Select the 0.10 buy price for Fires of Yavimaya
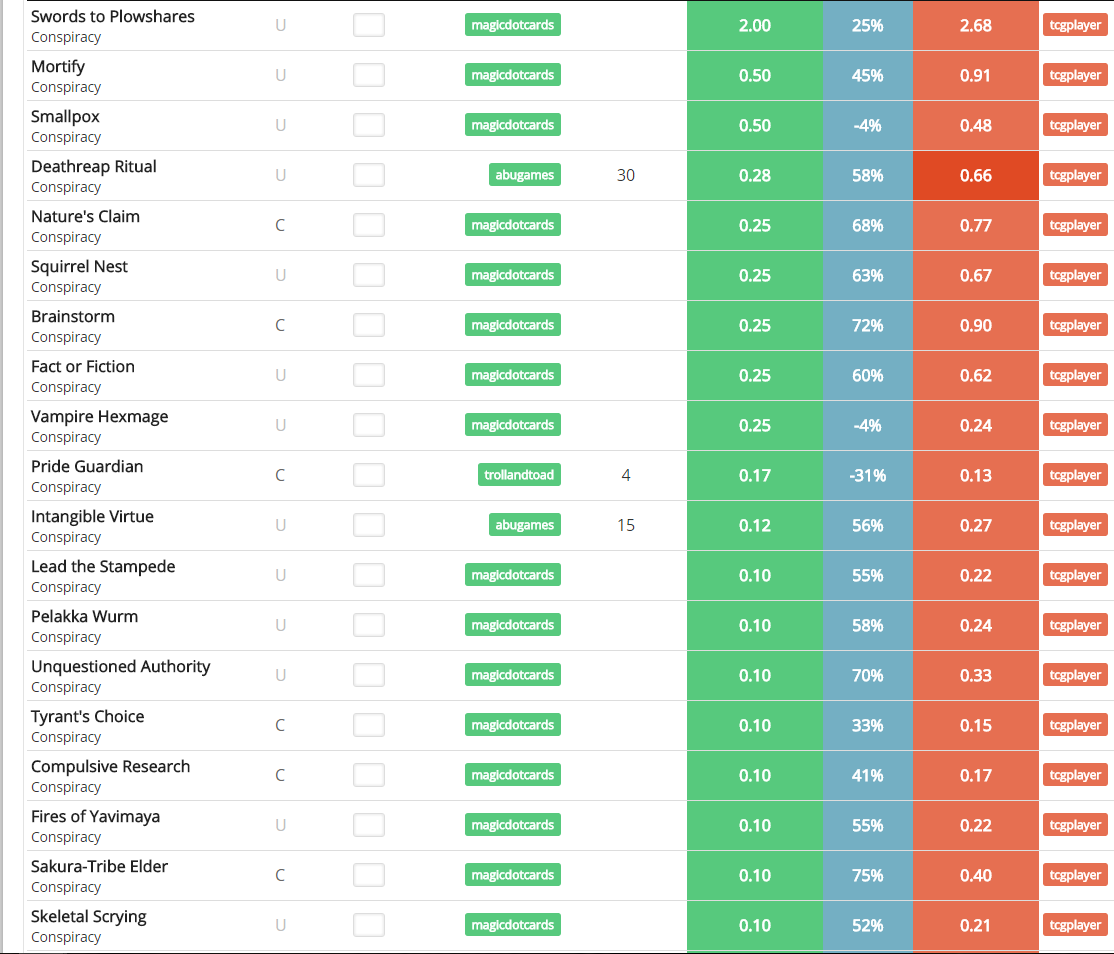Viewport: 1114px width, 954px height. point(754,825)
